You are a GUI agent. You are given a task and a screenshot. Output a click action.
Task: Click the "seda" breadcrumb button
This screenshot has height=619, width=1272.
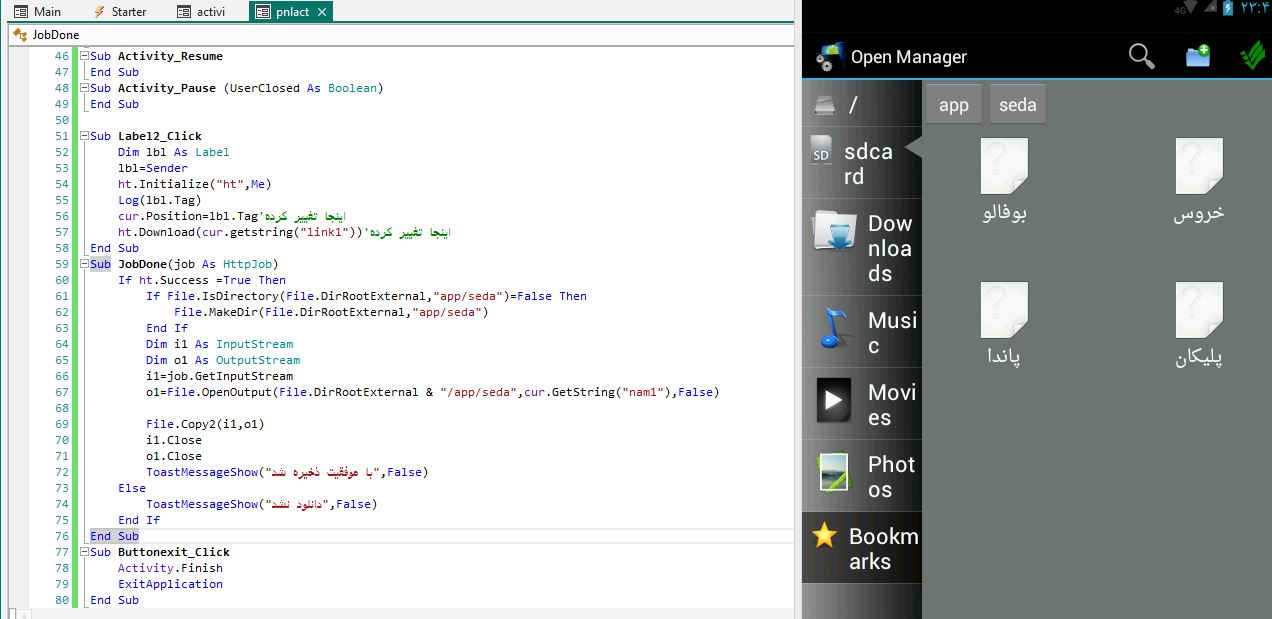coord(1017,105)
